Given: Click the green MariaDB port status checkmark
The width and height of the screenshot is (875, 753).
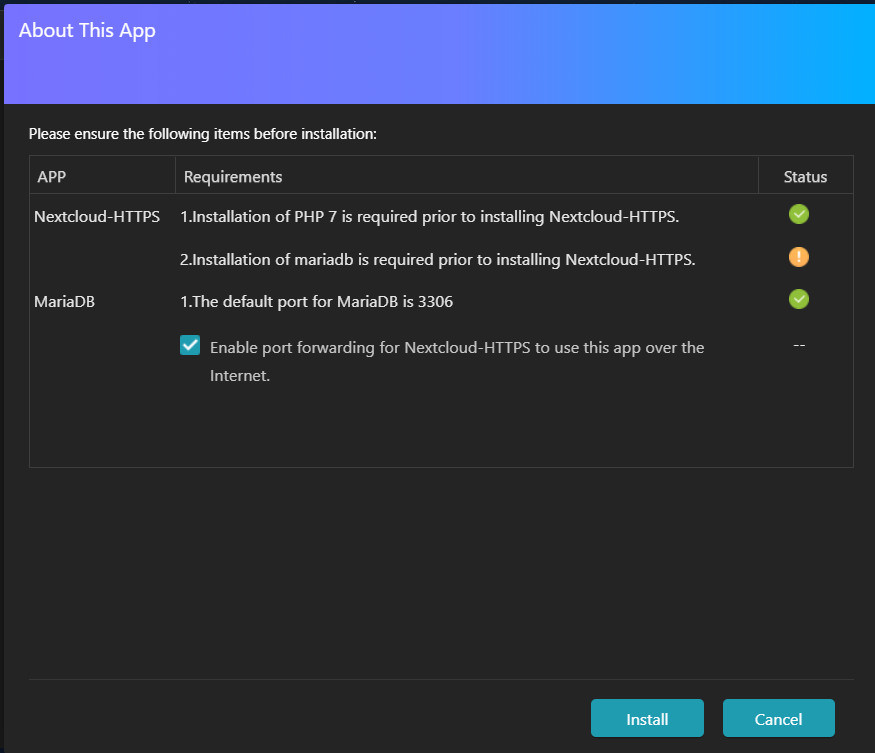Looking at the screenshot, I should pyautogui.click(x=799, y=300).
